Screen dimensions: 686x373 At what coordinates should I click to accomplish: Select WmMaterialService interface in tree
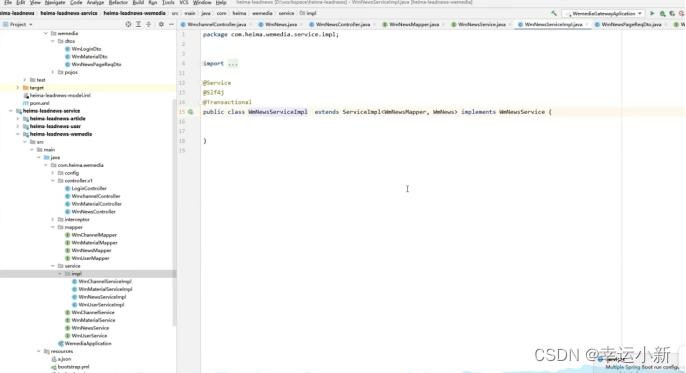coord(93,320)
